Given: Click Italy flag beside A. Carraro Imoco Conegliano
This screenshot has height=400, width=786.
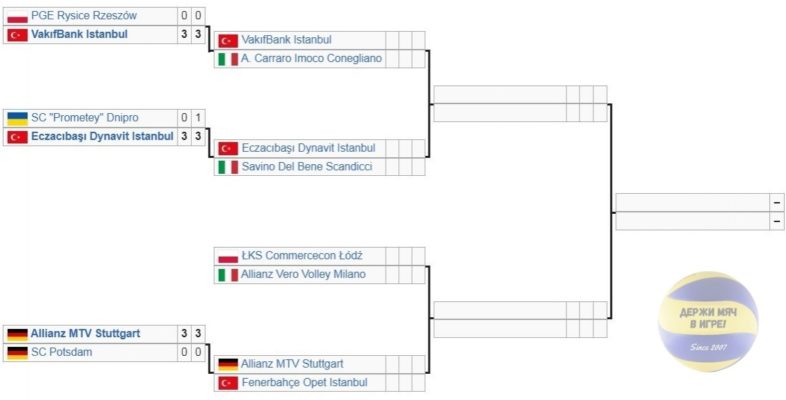Looking at the screenshot, I should pyautogui.click(x=228, y=59).
